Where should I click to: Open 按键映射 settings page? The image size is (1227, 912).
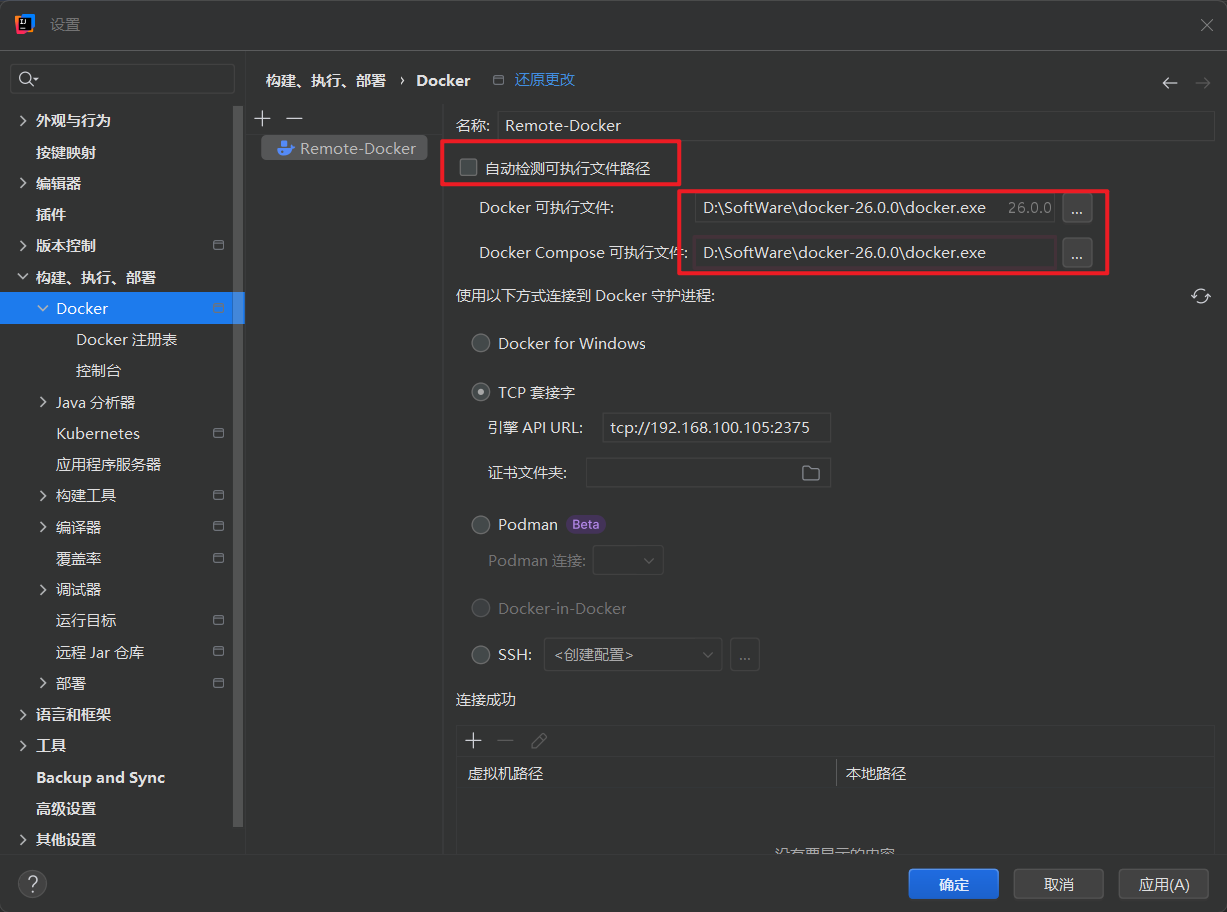(66, 152)
